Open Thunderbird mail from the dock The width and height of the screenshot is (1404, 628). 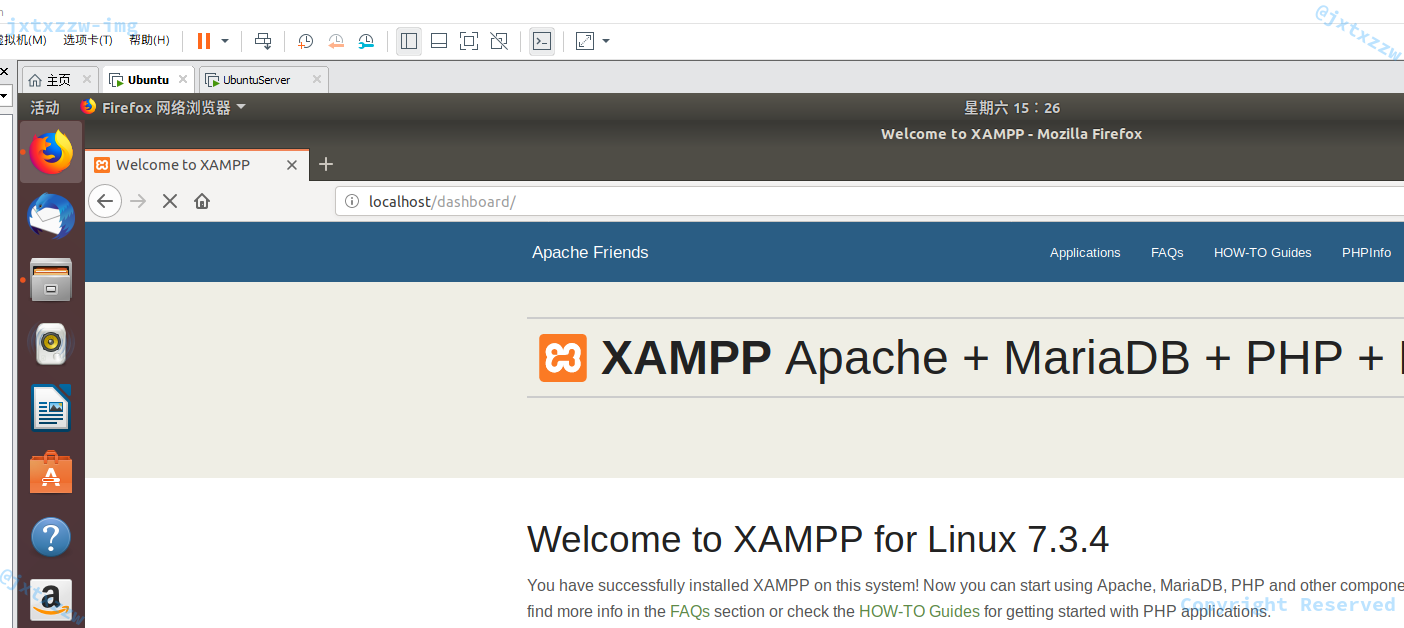point(51,216)
